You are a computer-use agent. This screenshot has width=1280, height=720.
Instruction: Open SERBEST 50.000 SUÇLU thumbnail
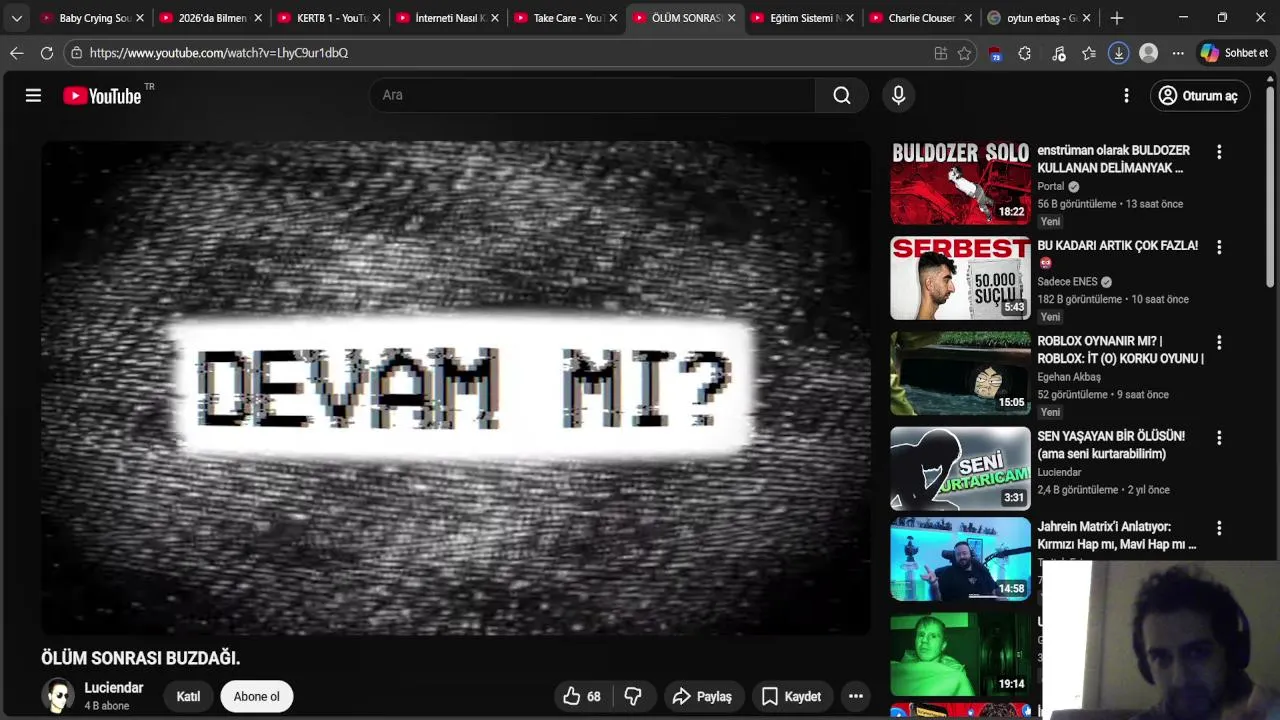point(960,278)
